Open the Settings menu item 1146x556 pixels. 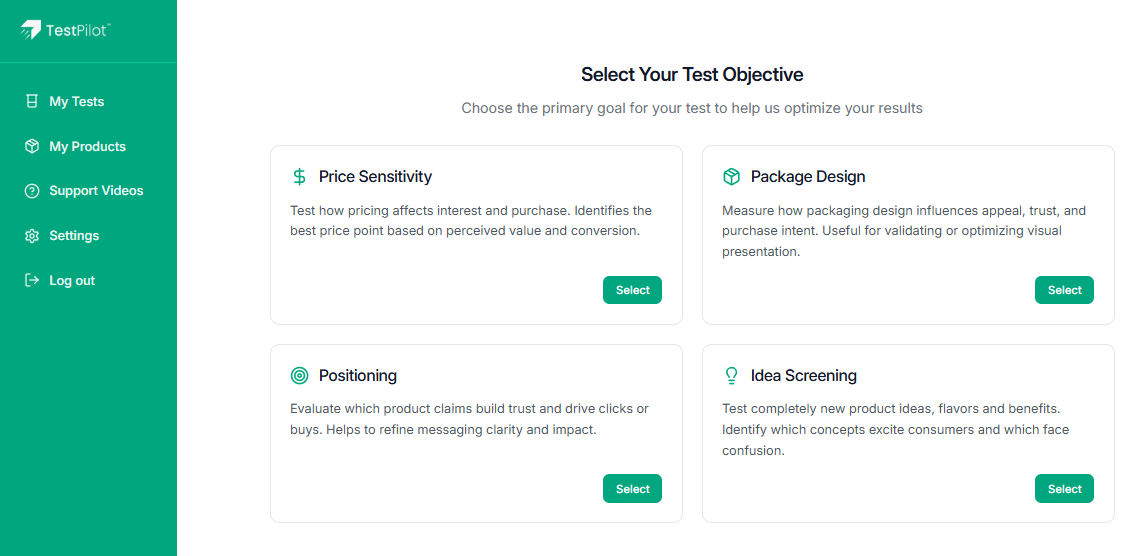point(74,236)
